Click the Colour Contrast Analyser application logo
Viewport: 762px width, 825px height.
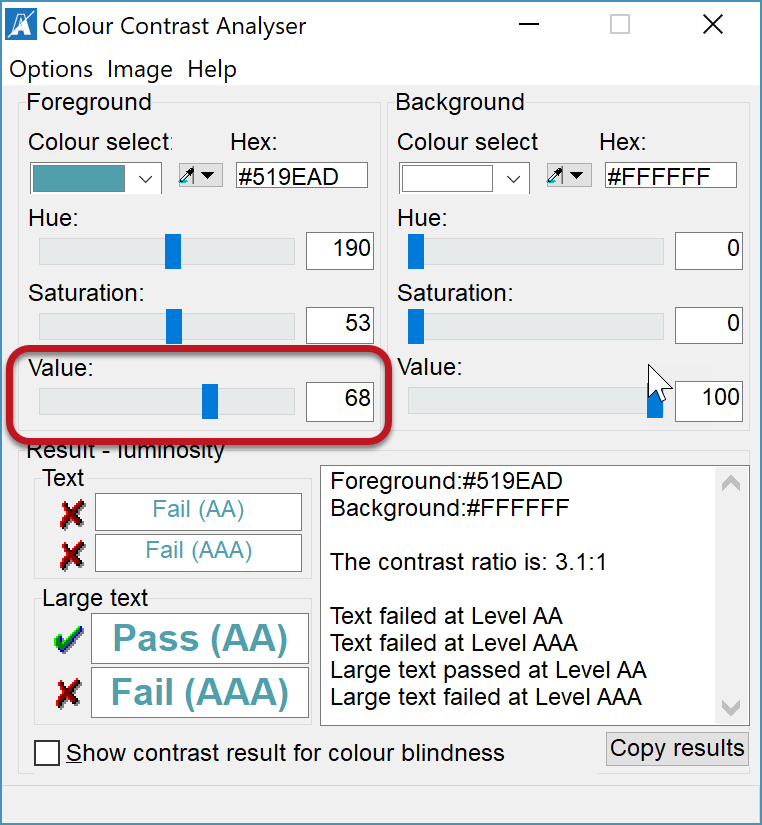pyautogui.click(x=22, y=22)
